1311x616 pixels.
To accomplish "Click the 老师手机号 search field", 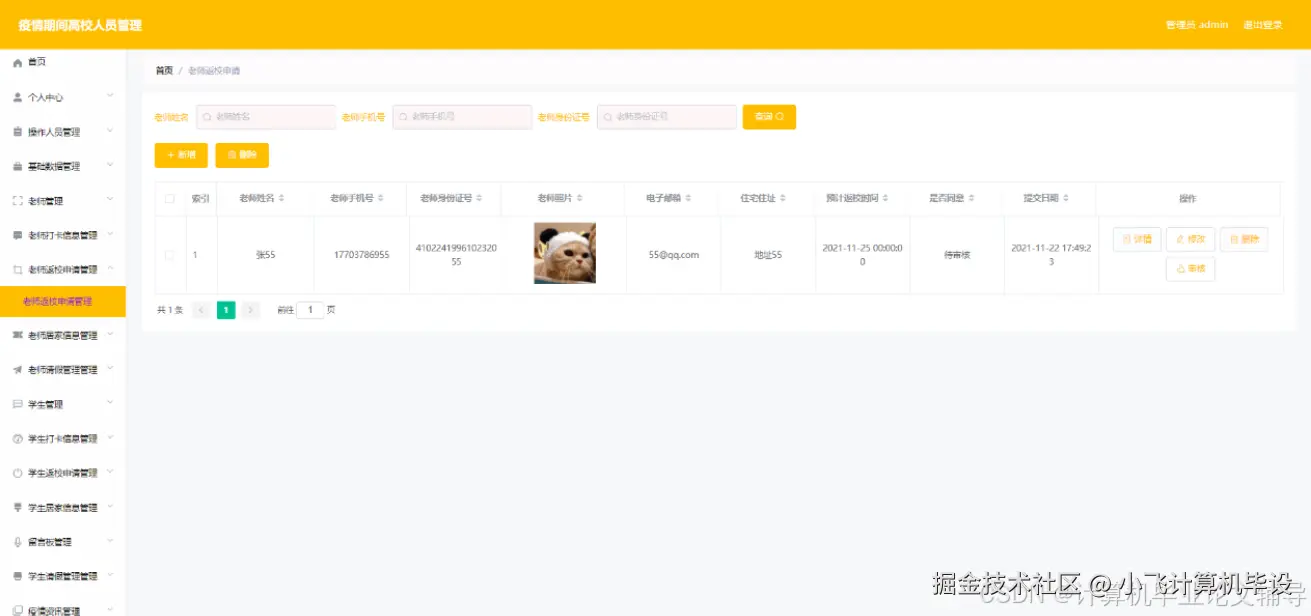I will (x=462, y=117).
